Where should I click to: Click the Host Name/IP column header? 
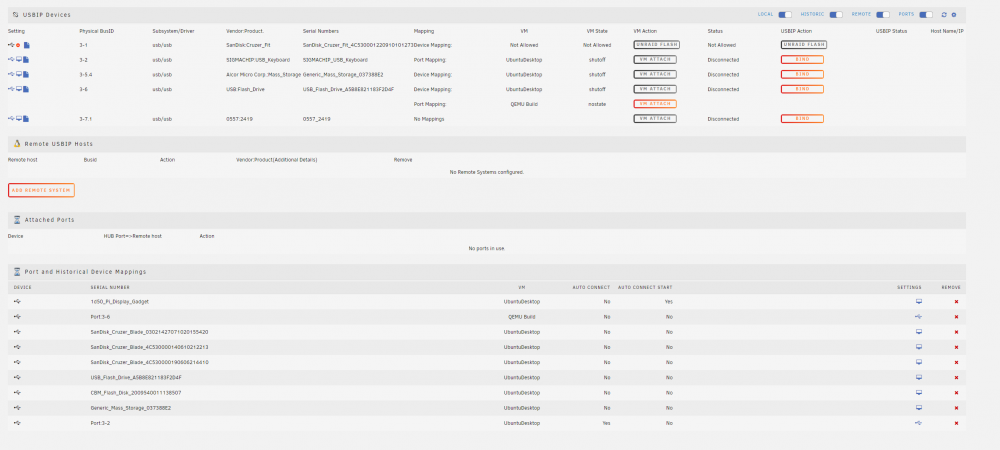pyautogui.click(x=947, y=31)
